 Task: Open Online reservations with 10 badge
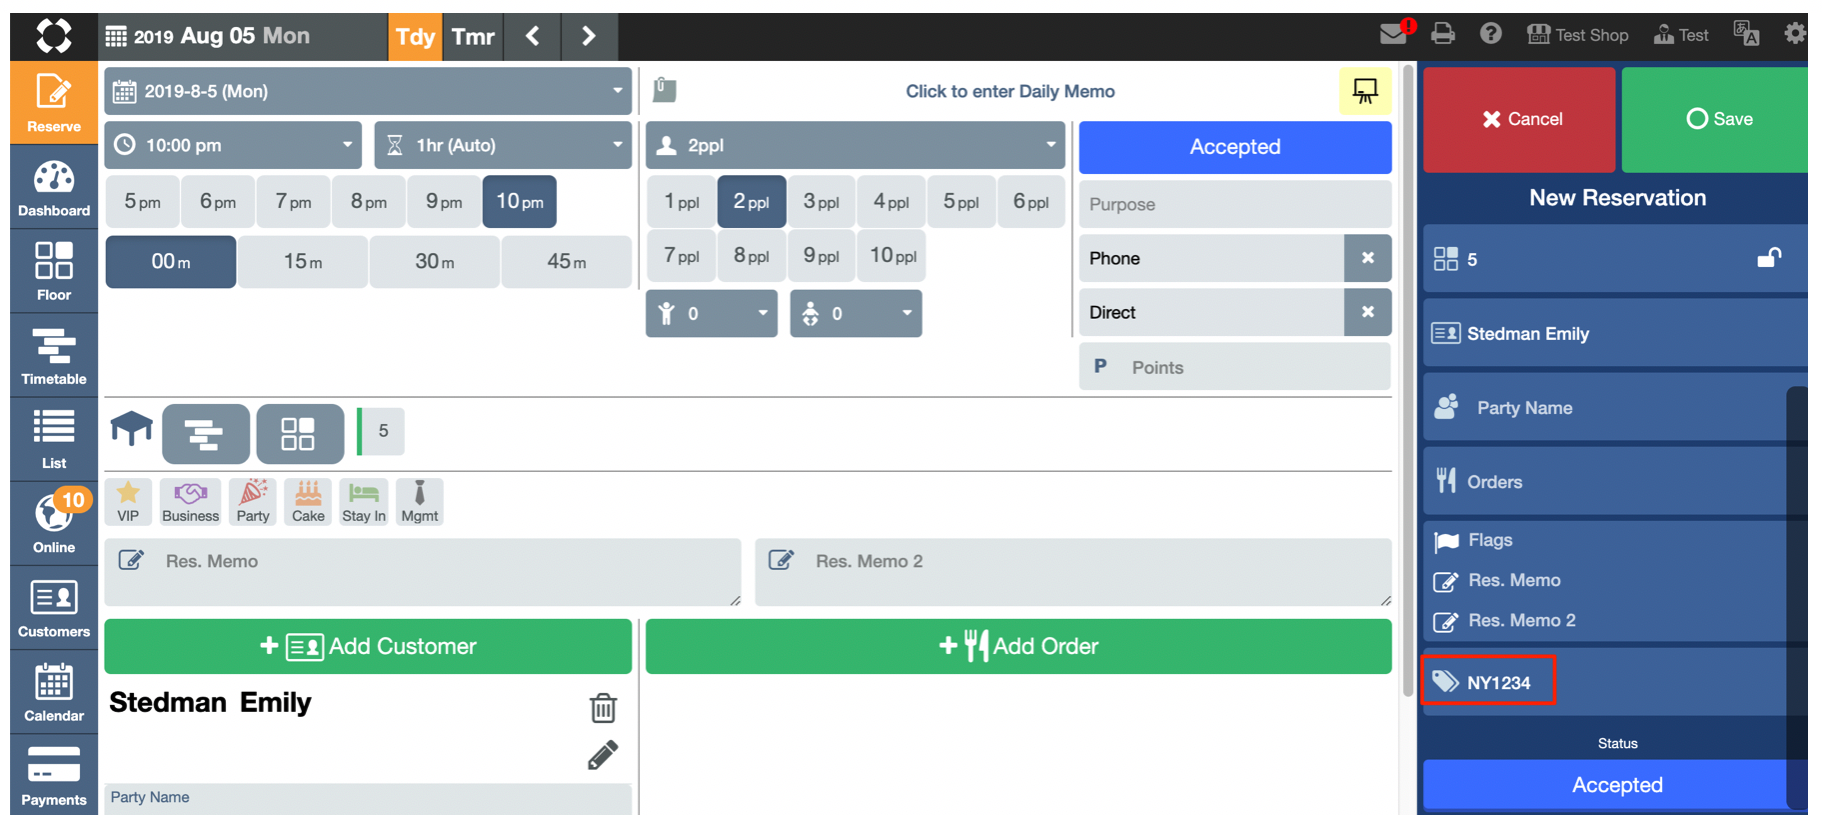pyautogui.click(x=54, y=524)
